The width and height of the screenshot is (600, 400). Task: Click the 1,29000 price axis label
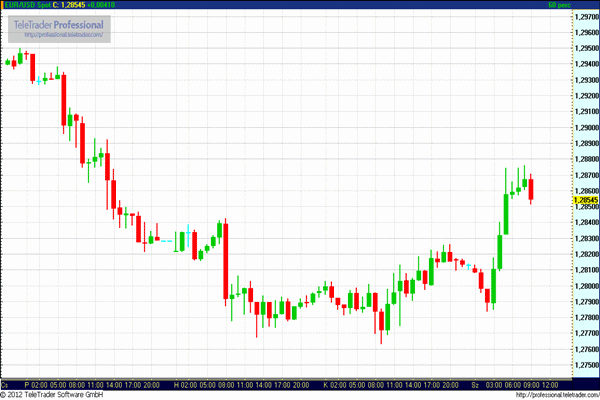coord(586,127)
